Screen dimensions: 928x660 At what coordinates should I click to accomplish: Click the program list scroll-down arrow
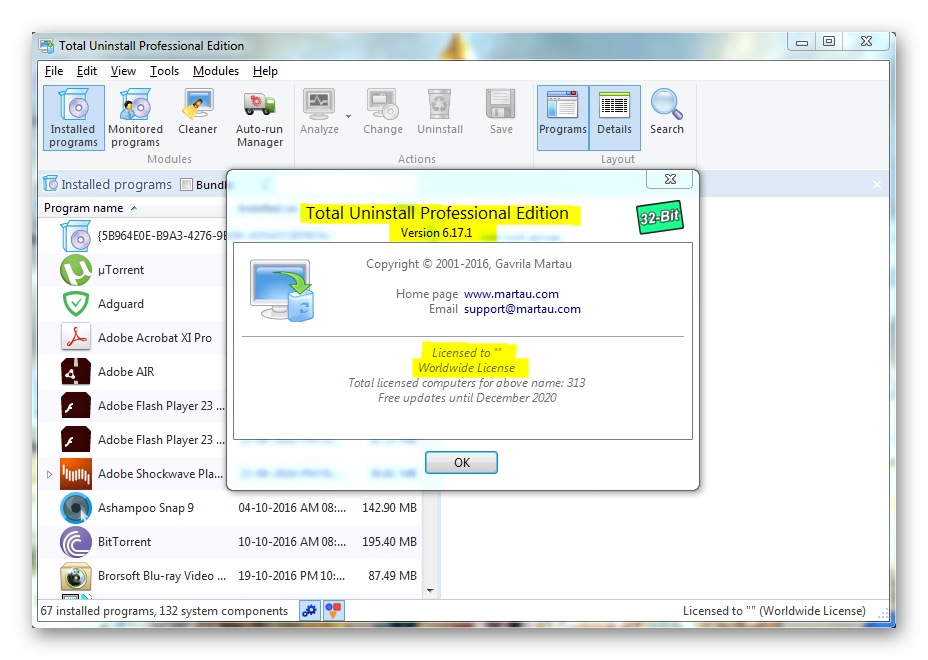point(430,591)
